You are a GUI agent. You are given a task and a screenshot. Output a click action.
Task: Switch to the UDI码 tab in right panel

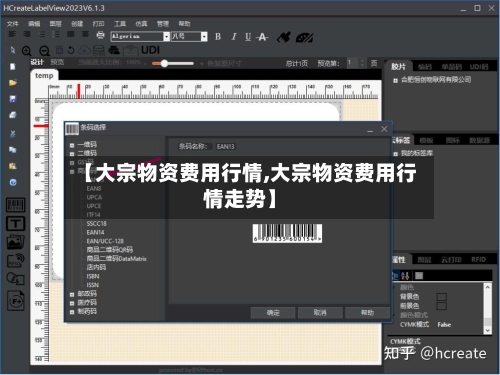point(479,67)
